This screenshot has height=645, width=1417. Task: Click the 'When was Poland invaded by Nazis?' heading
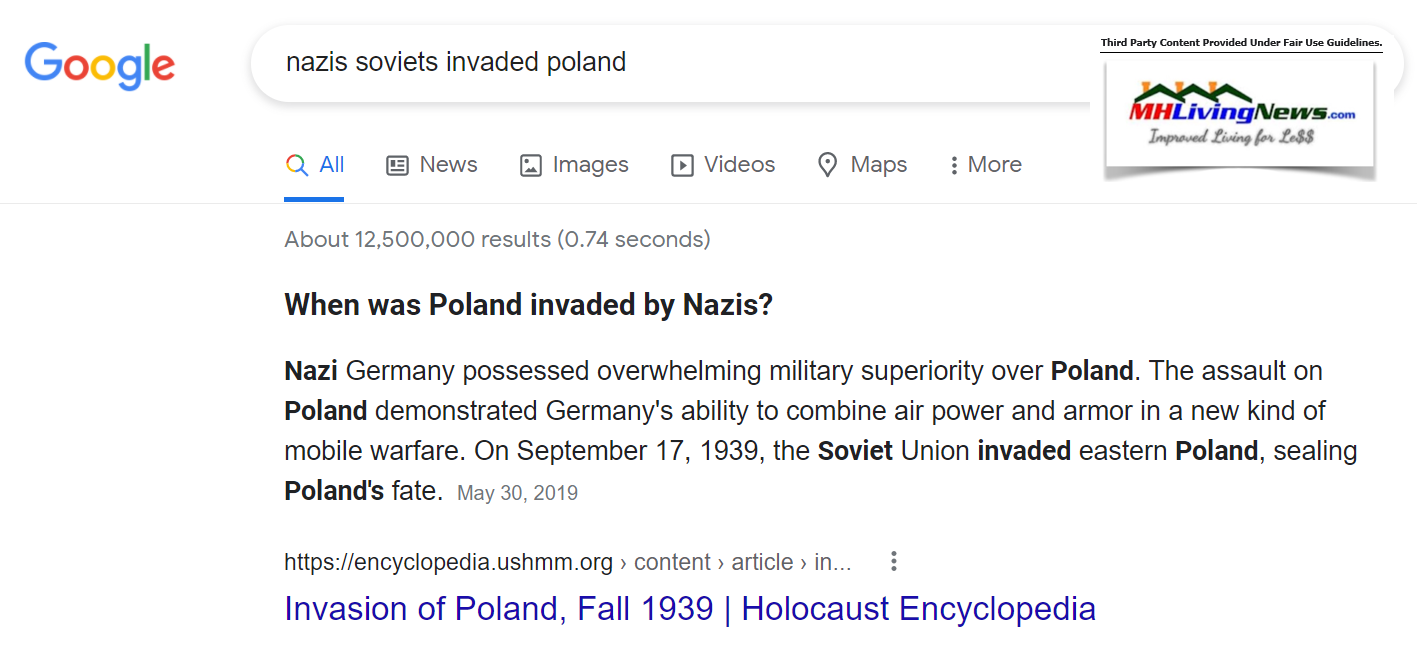point(529,305)
